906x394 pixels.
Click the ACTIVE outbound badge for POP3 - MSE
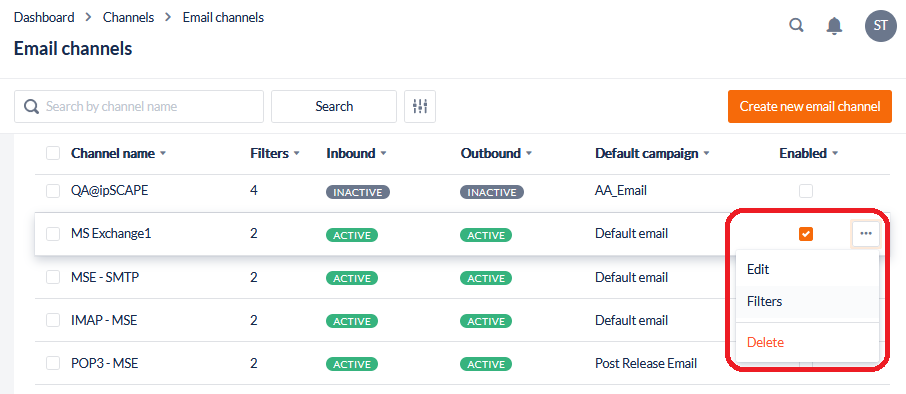pyautogui.click(x=486, y=364)
